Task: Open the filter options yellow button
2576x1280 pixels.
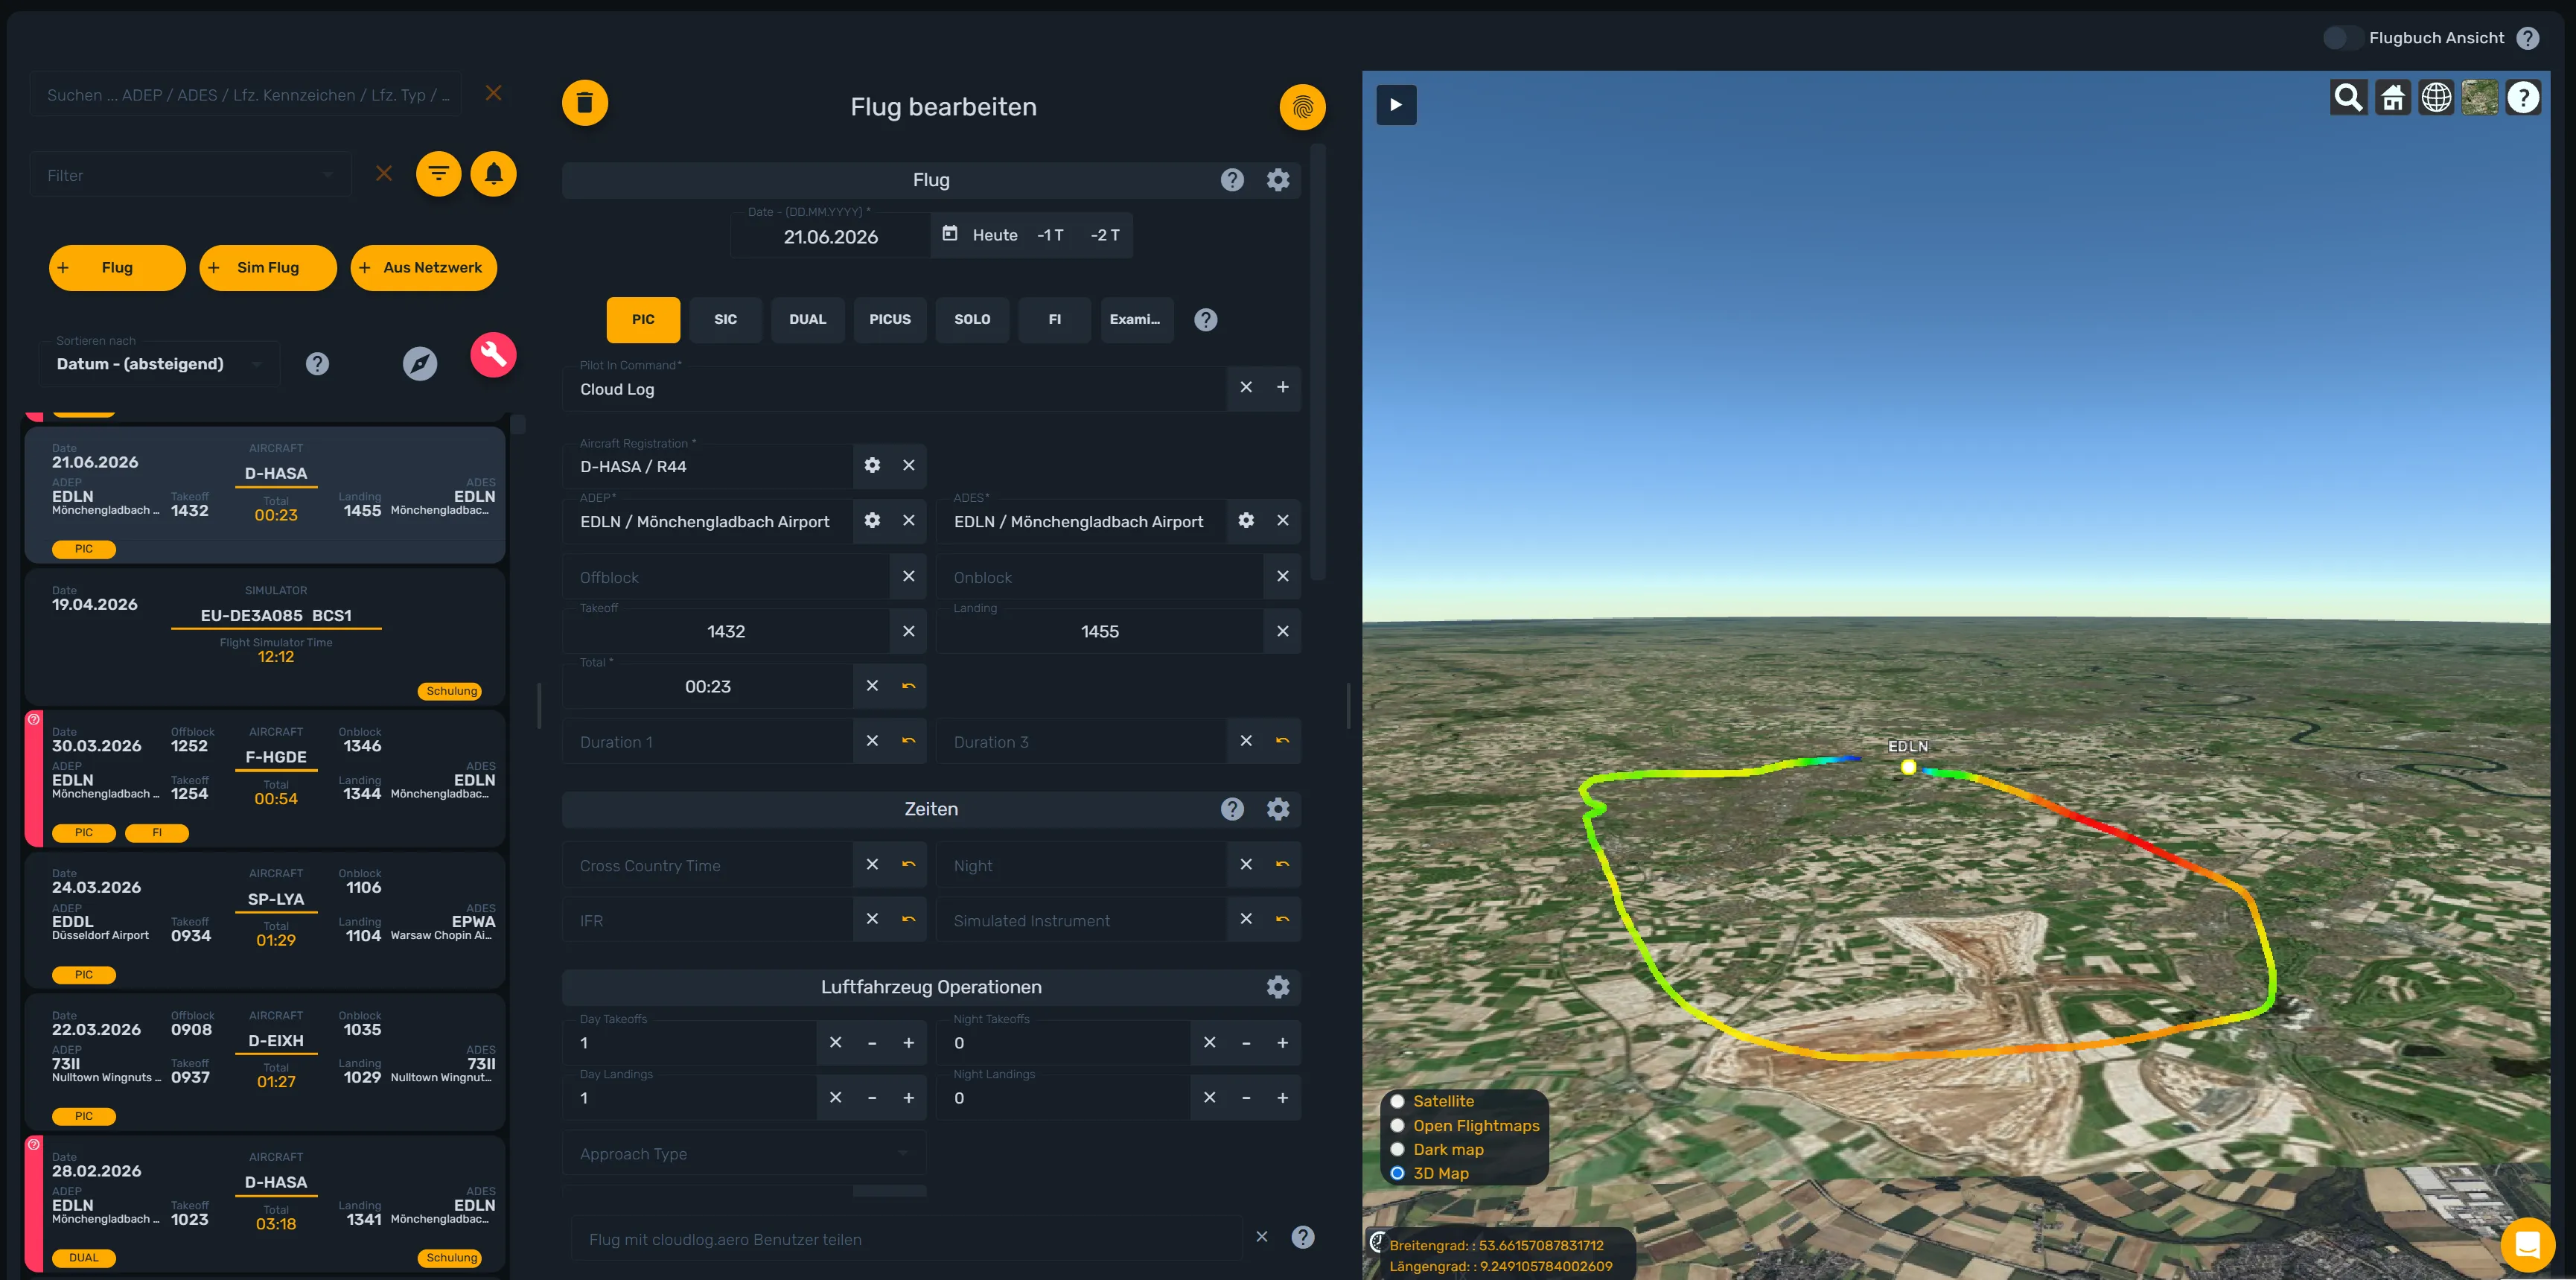Action: tap(438, 174)
